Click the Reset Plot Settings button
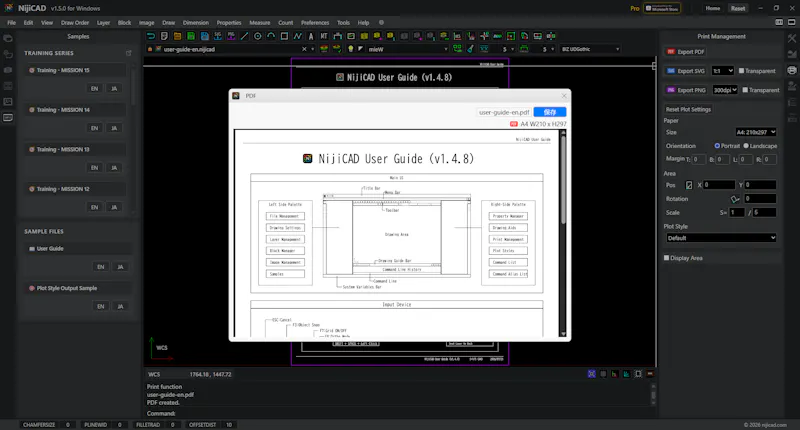The width and height of the screenshot is (800, 430). point(688,110)
